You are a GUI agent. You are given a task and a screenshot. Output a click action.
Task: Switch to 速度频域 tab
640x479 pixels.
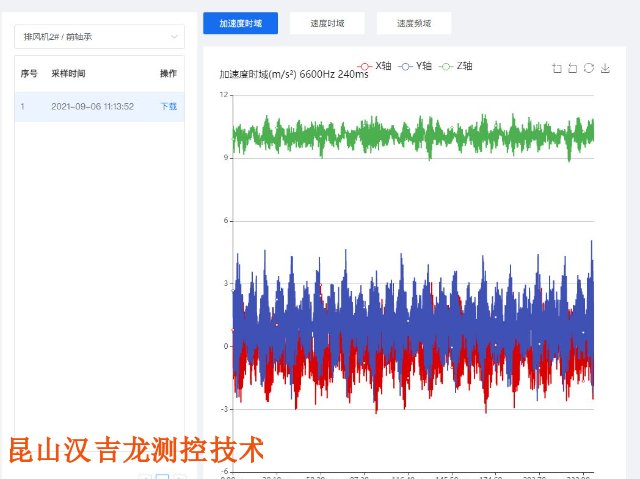[x=413, y=23]
